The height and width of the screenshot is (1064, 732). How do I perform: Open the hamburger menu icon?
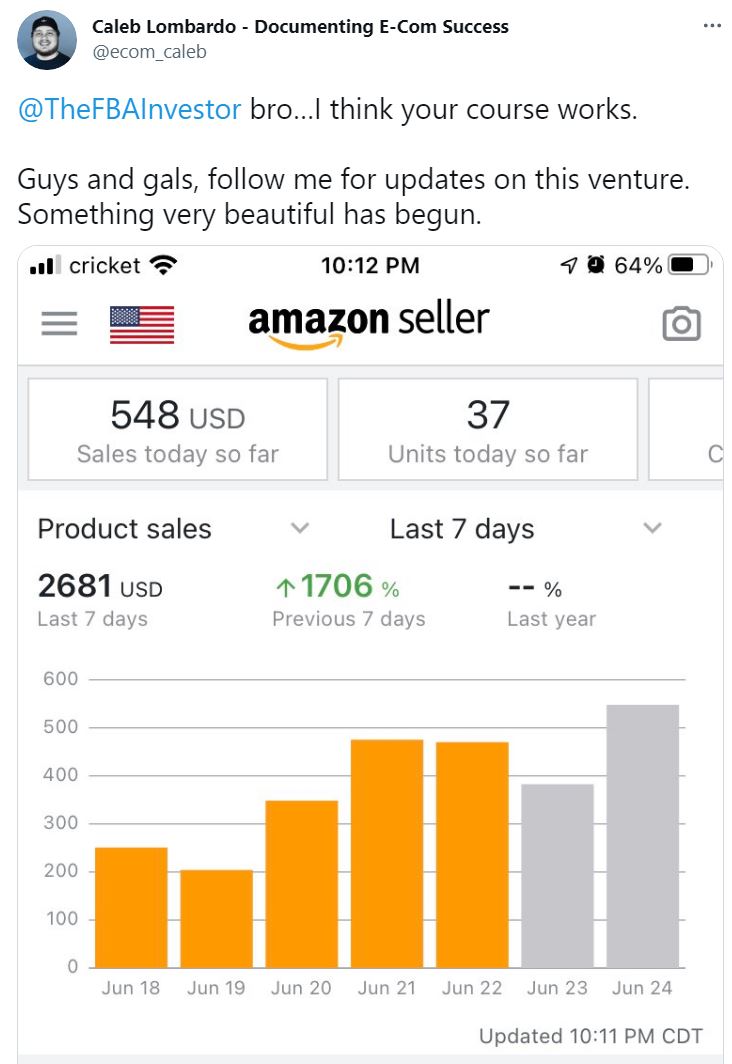click(x=59, y=324)
